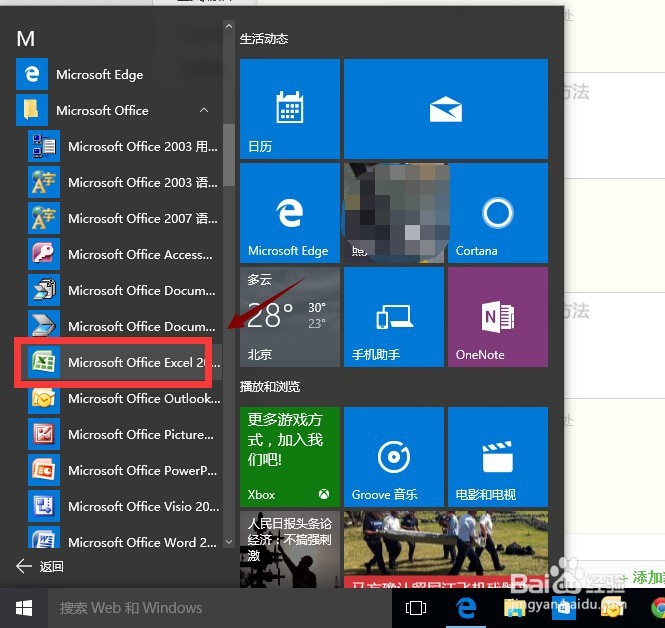This screenshot has width=665, height=628.
Task: Launch Microsoft Office Excel icon
Action: click(x=44, y=362)
